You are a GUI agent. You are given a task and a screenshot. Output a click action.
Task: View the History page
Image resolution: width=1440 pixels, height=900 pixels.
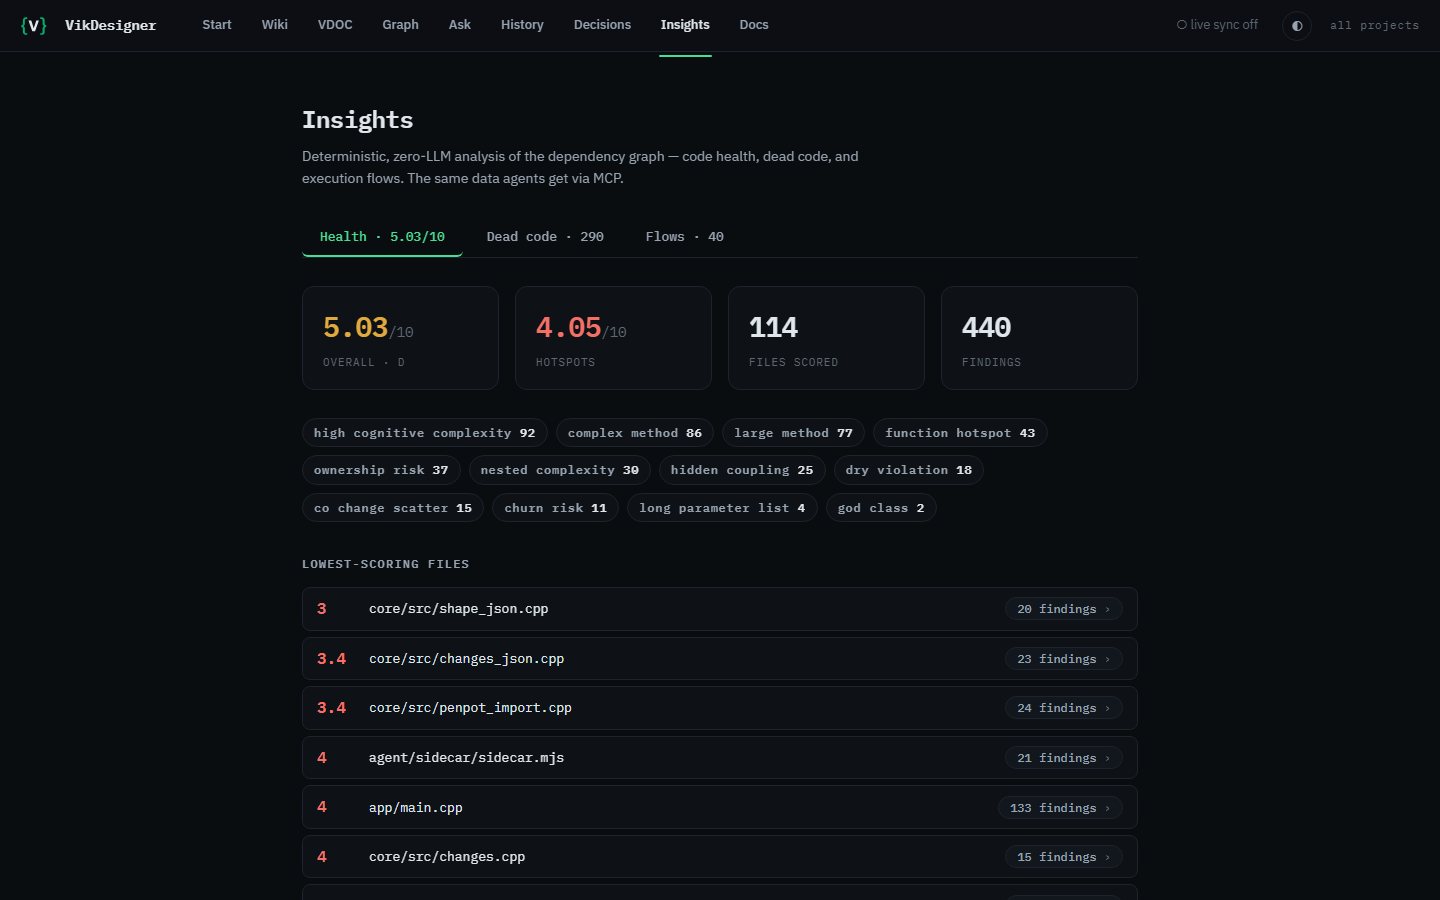522,25
